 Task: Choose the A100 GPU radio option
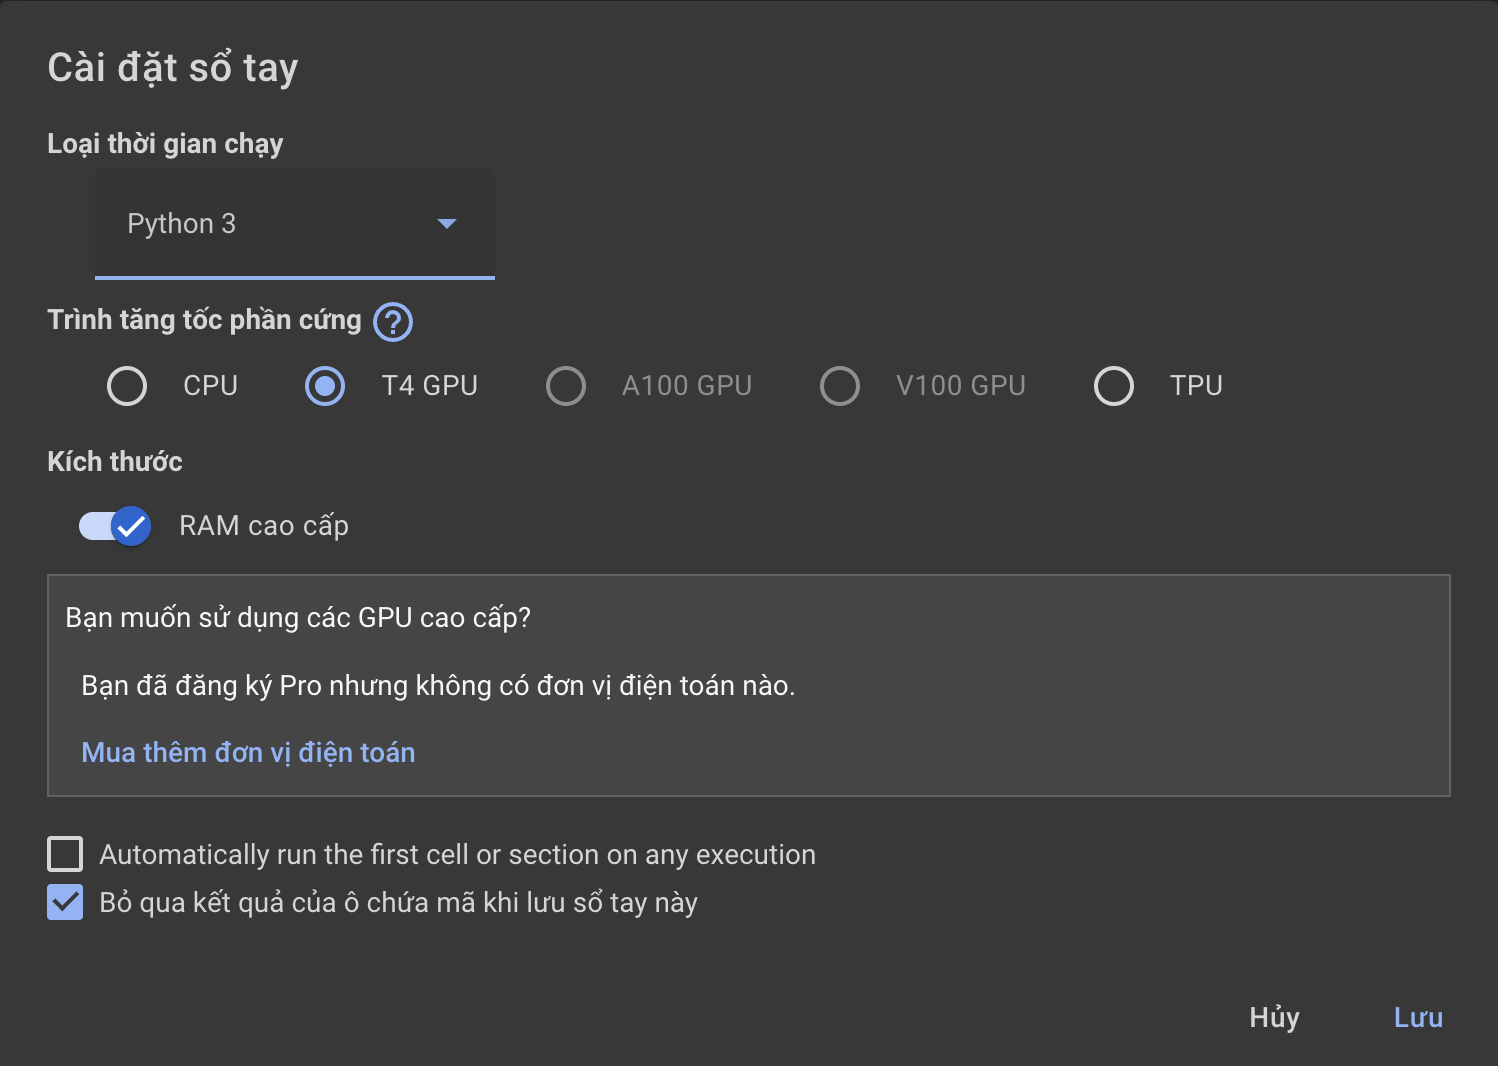pyautogui.click(x=566, y=386)
